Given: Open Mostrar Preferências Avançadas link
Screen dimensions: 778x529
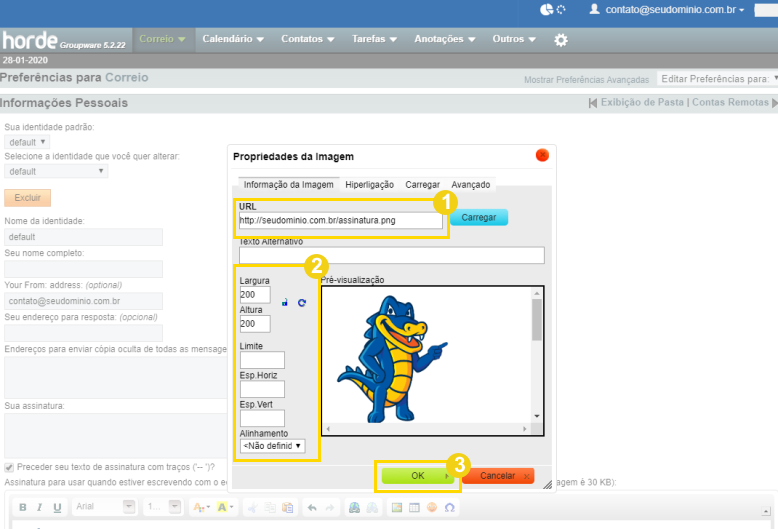Looking at the screenshot, I should click(586, 80).
